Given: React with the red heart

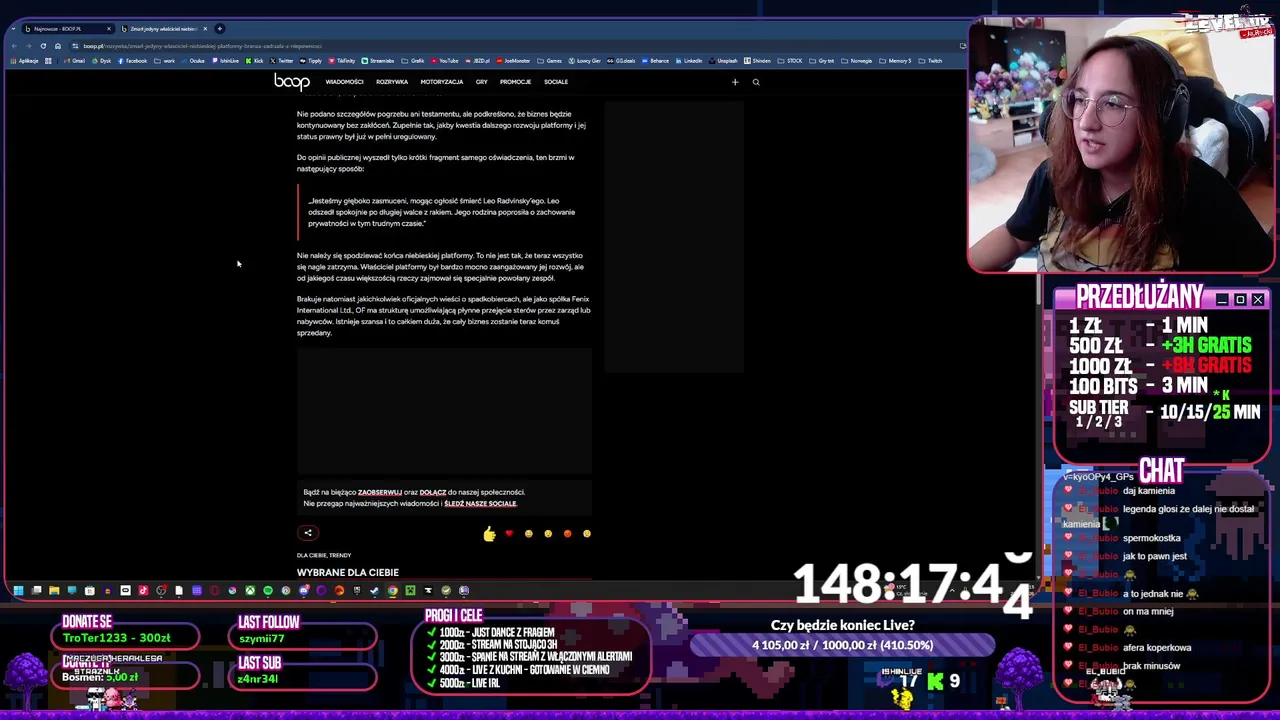Looking at the screenshot, I should 509,534.
